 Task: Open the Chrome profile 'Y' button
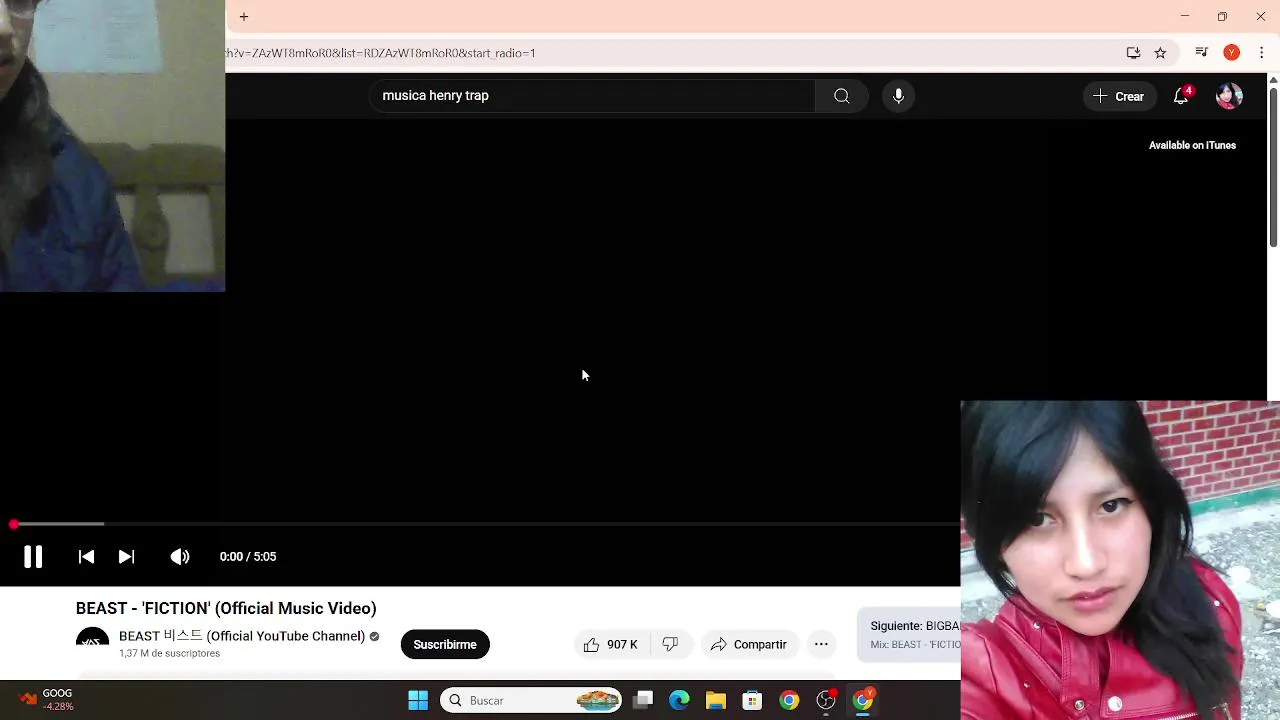pyautogui.click(x=1232, y=53)
